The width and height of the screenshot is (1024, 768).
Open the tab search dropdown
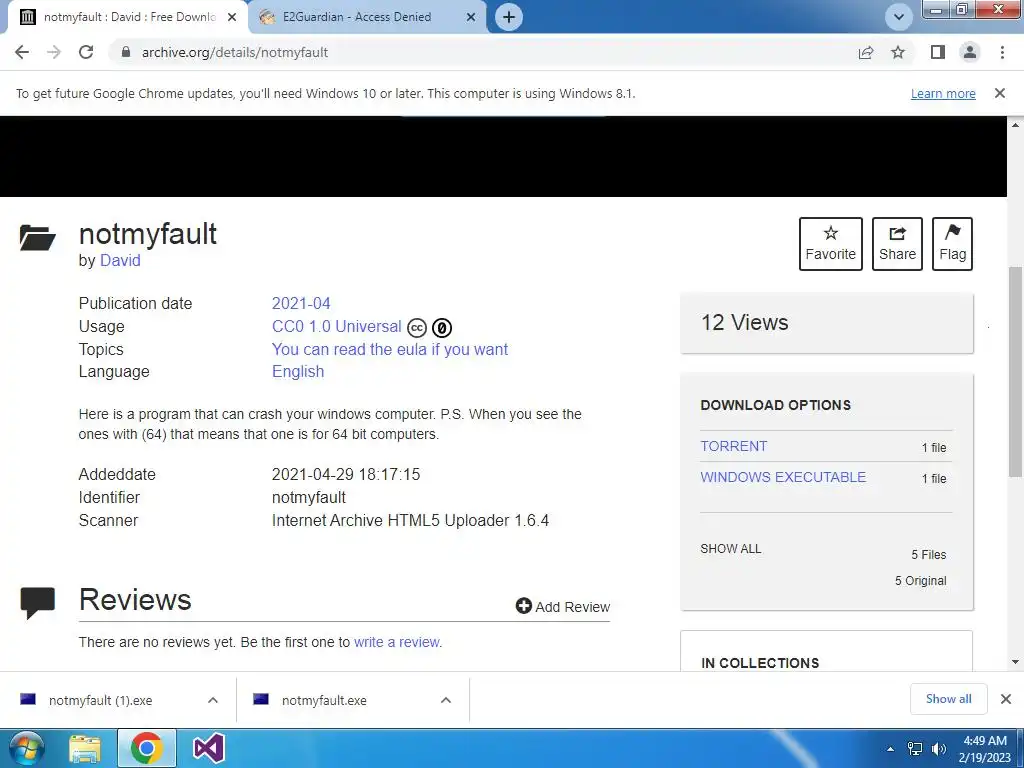[899, 17]
